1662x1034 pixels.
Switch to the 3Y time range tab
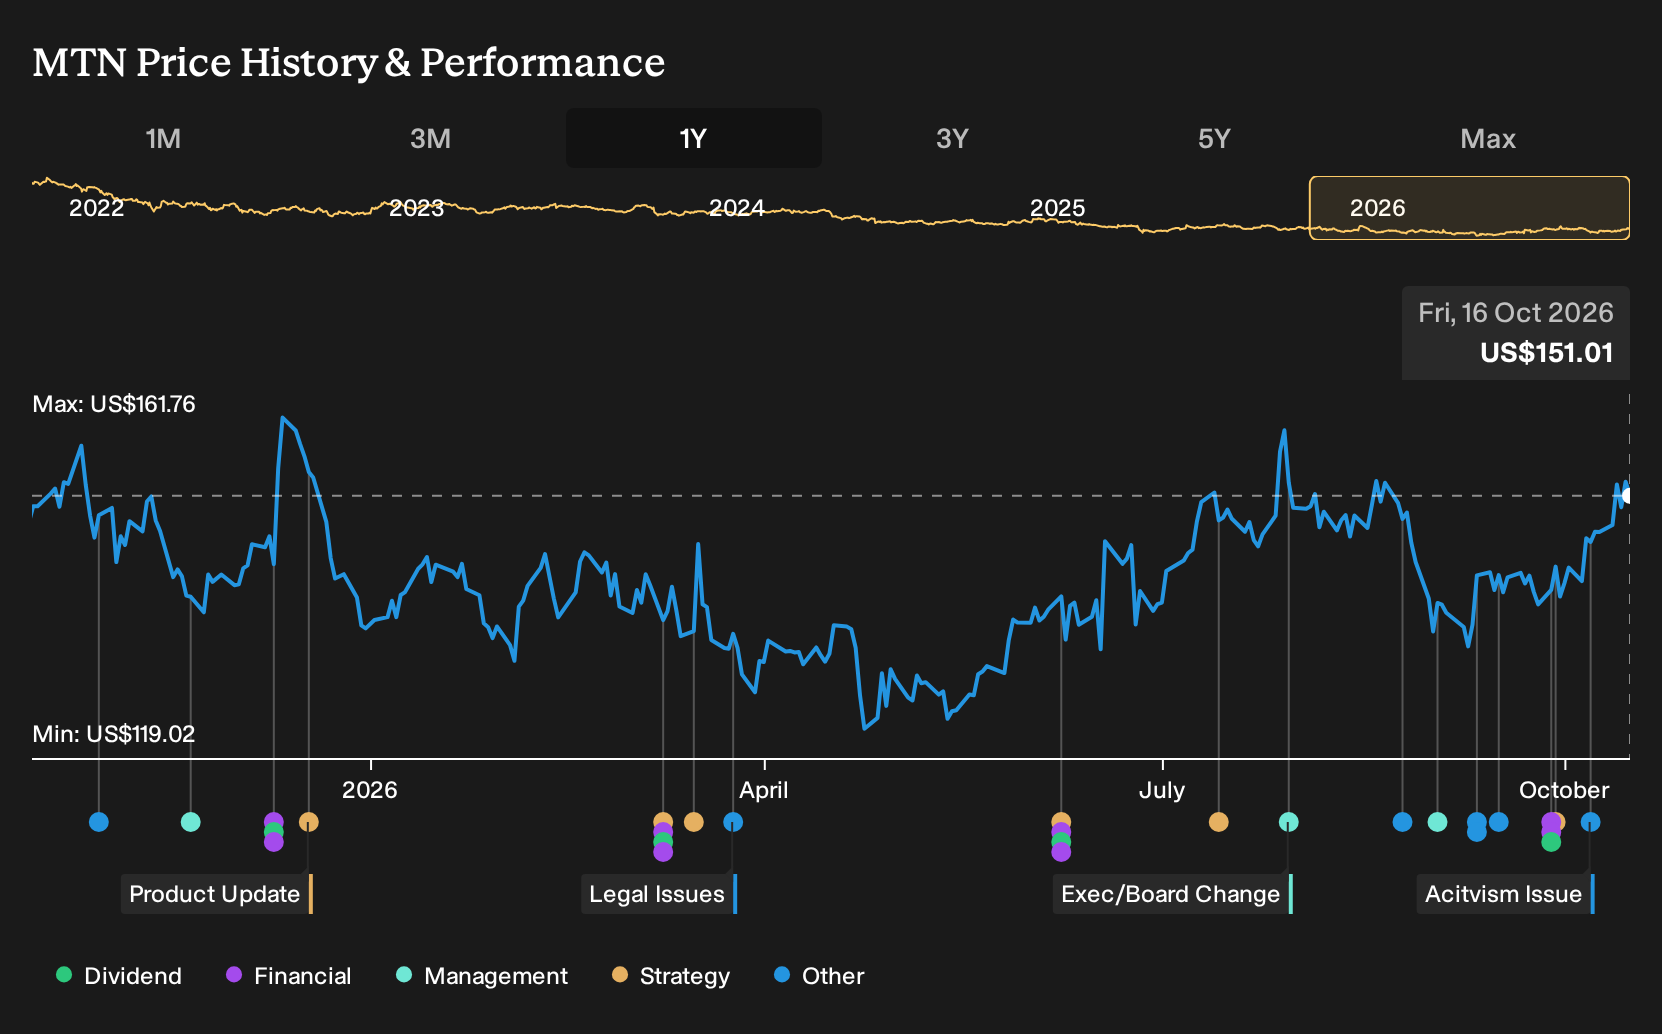click(952, 138)
